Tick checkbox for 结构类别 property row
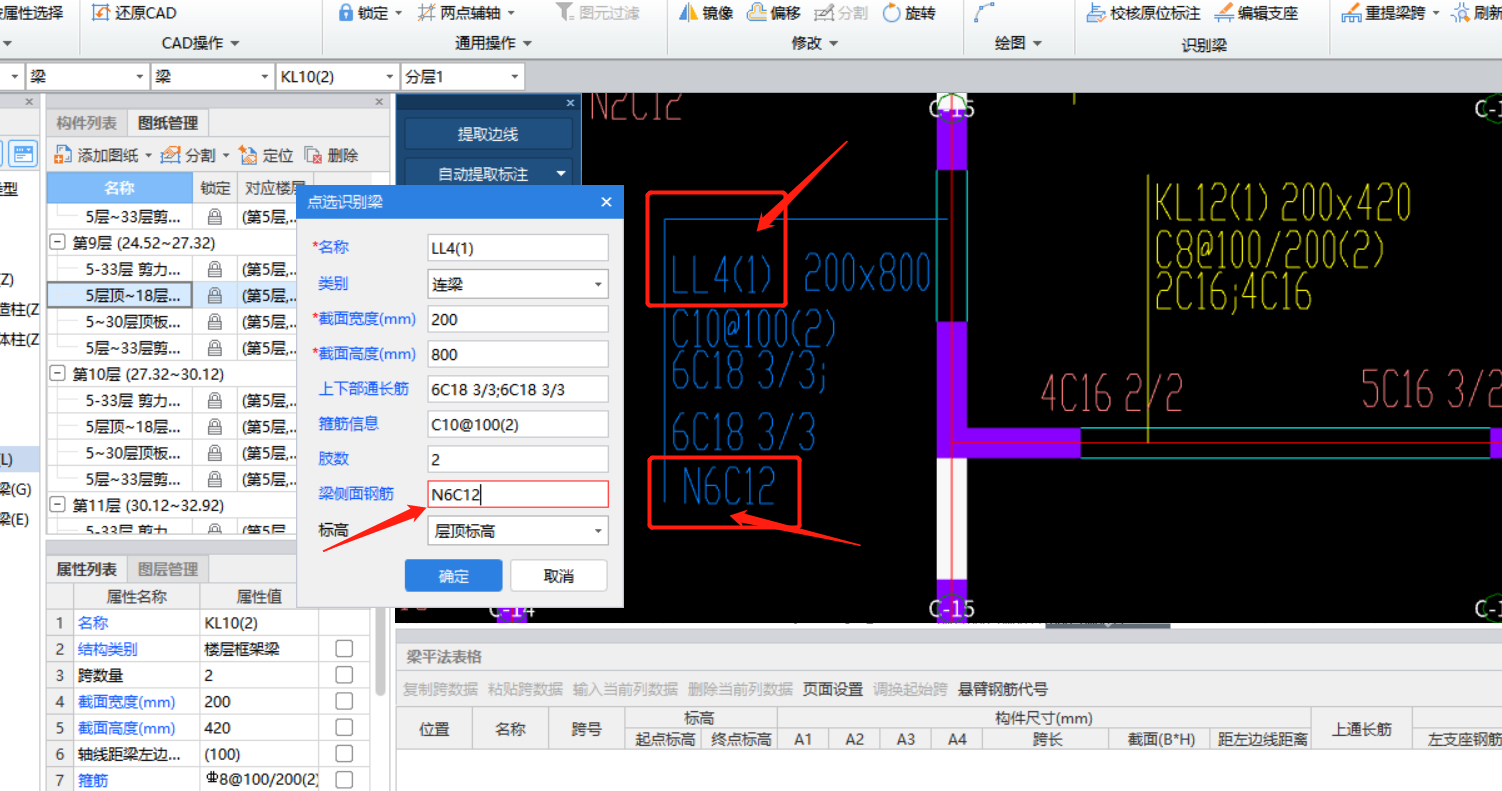1502x791 pixels. (x=344, y=649)
